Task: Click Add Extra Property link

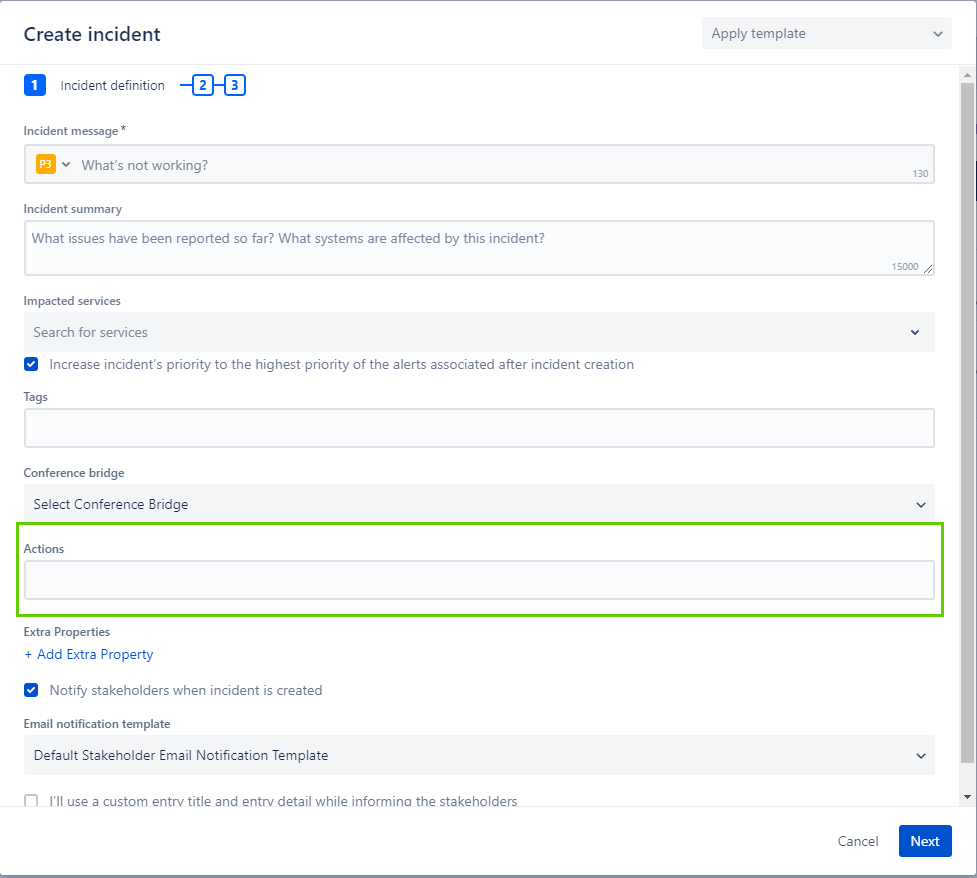Action: click(x=88, y=654)
